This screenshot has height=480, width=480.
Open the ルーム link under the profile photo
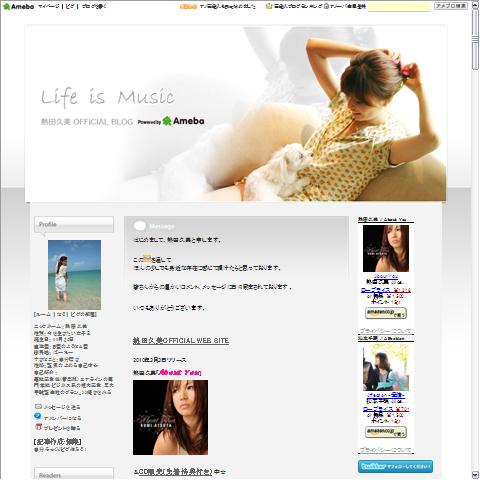click(x=43, y=314)
